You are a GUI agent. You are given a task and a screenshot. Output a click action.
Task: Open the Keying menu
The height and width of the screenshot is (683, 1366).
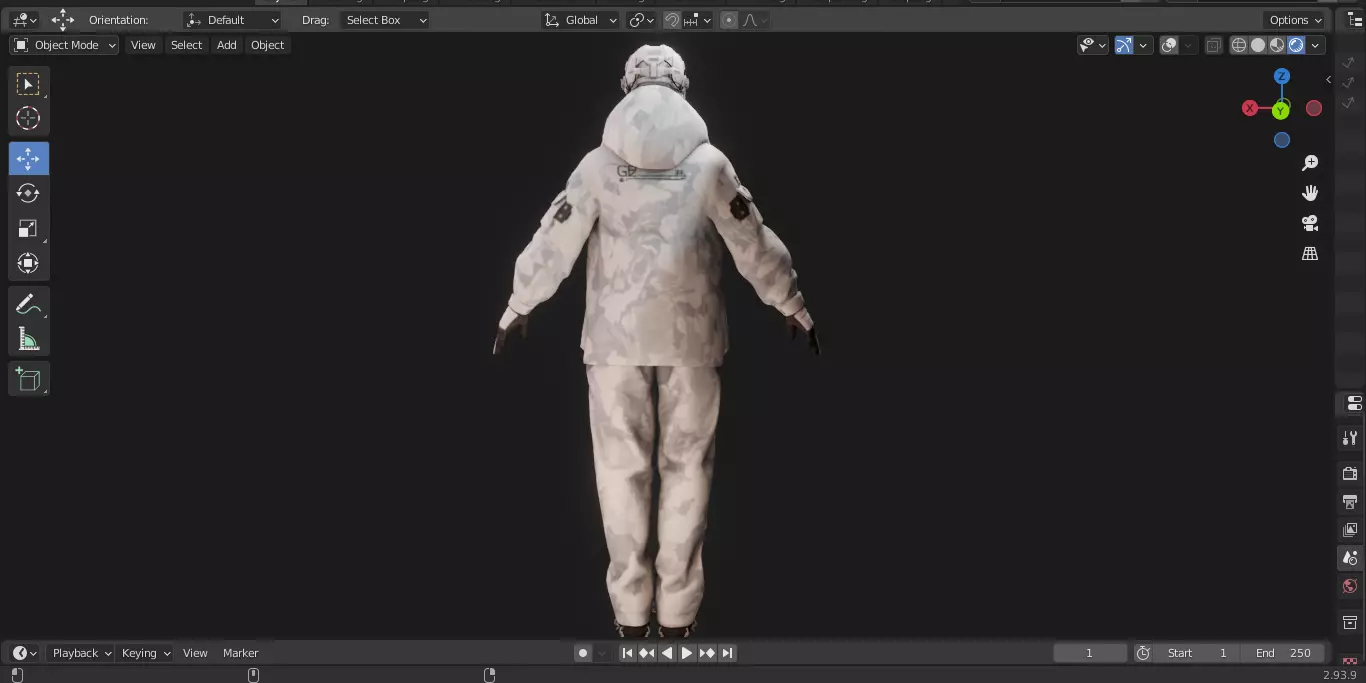pyautogui.click(x=146, y=653)
